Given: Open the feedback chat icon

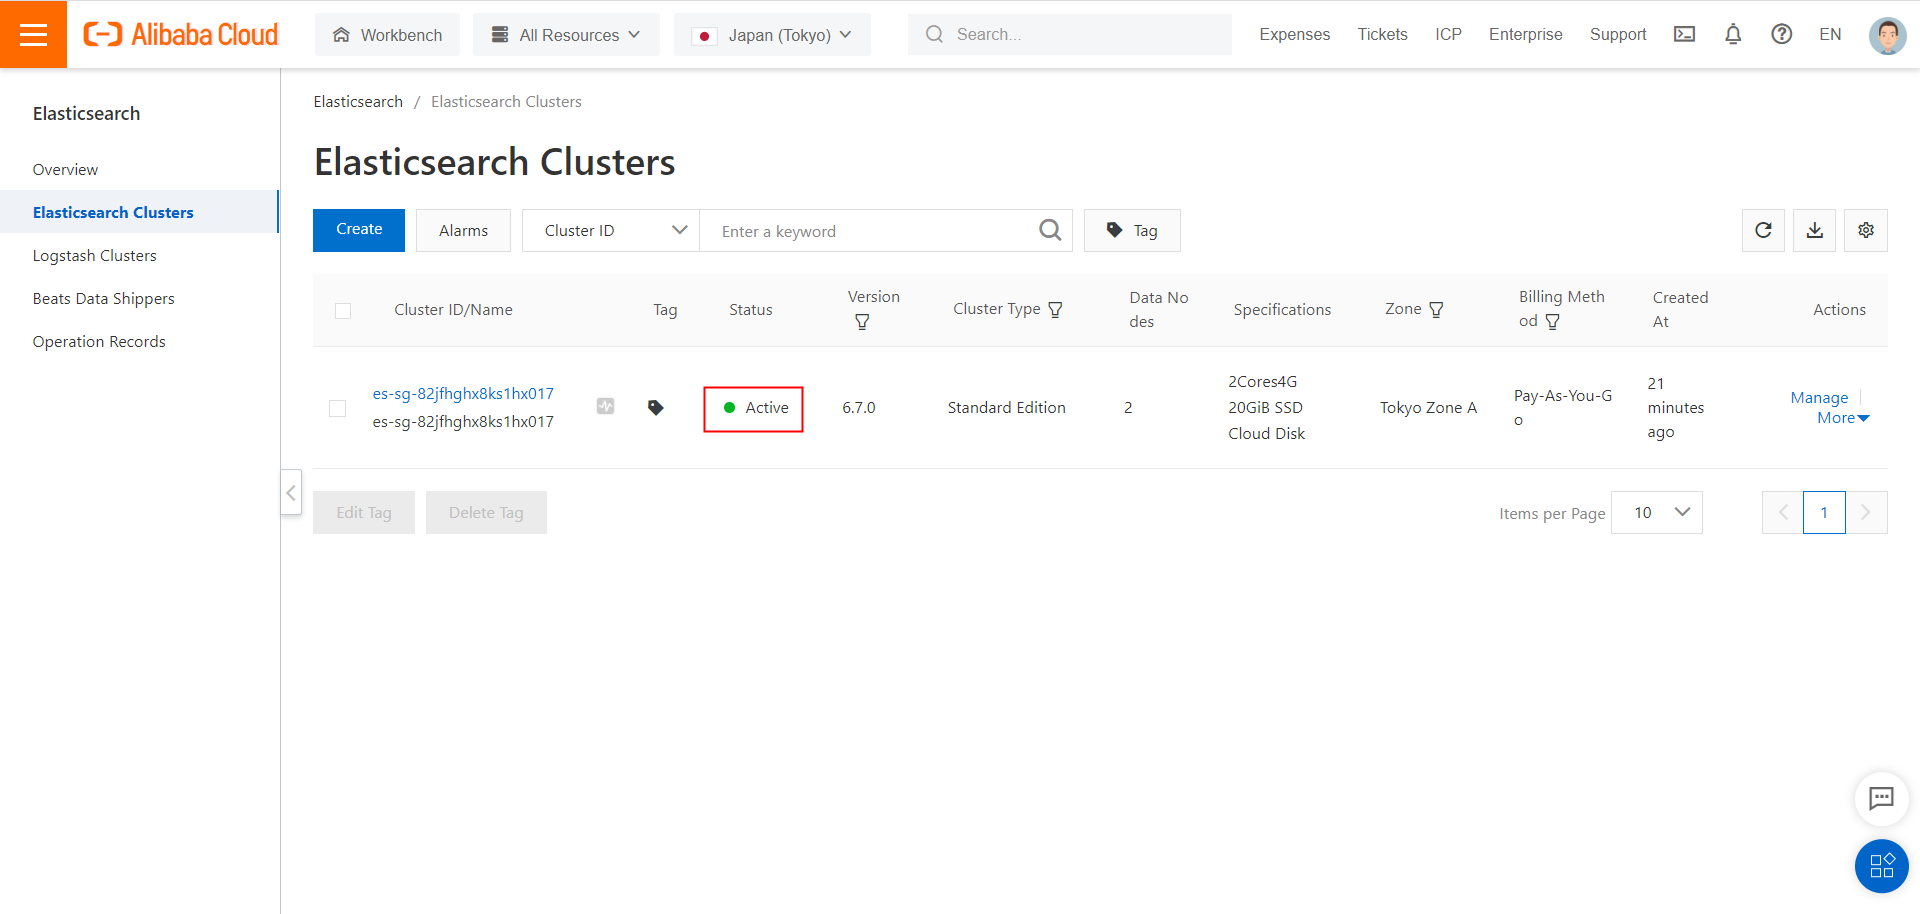Looking at the screenshot, I should 1881,798.
